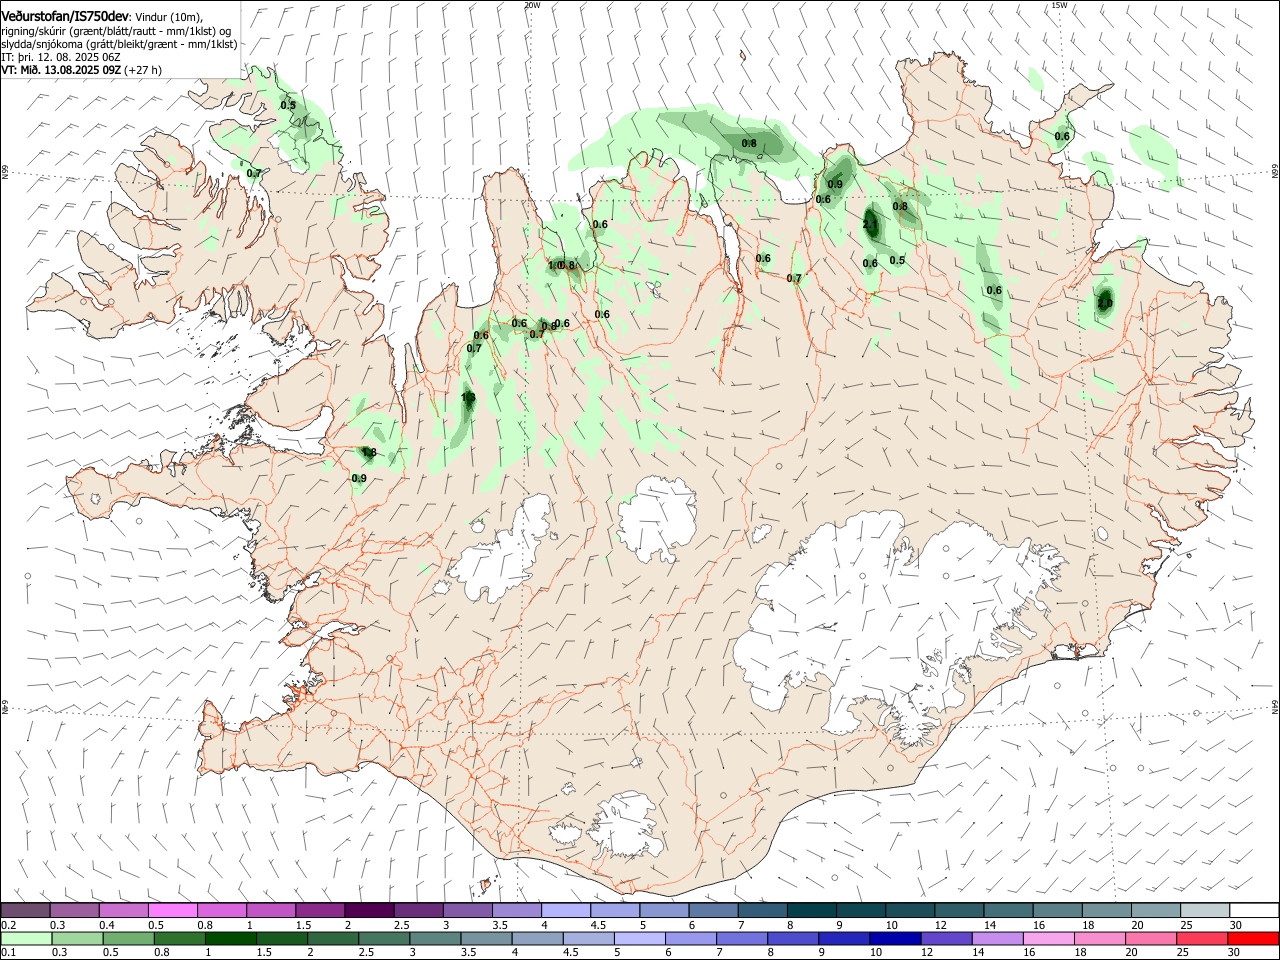1280x960 pixels.
Task: Pick the 0.2 swatch in the upper legend row
Action: tap(25, 910)
